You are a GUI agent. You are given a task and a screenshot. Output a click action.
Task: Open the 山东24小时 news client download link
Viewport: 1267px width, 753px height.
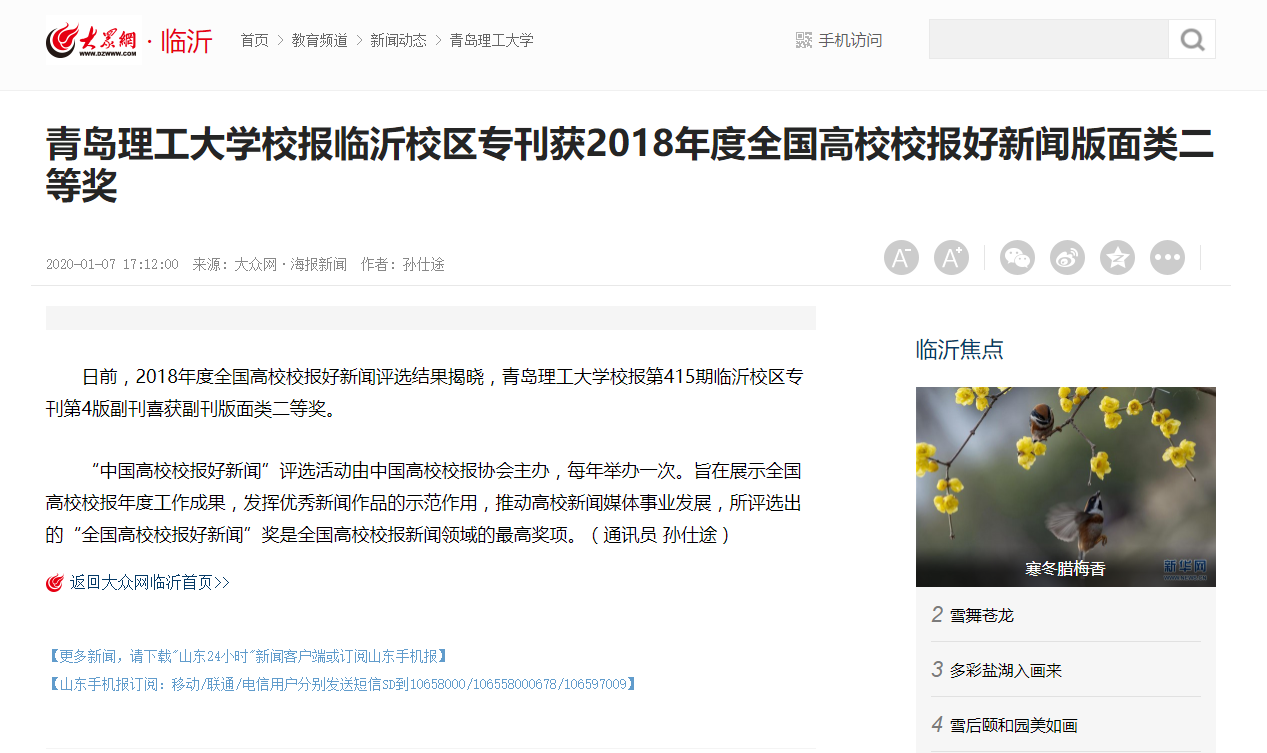tap(247, 656)
